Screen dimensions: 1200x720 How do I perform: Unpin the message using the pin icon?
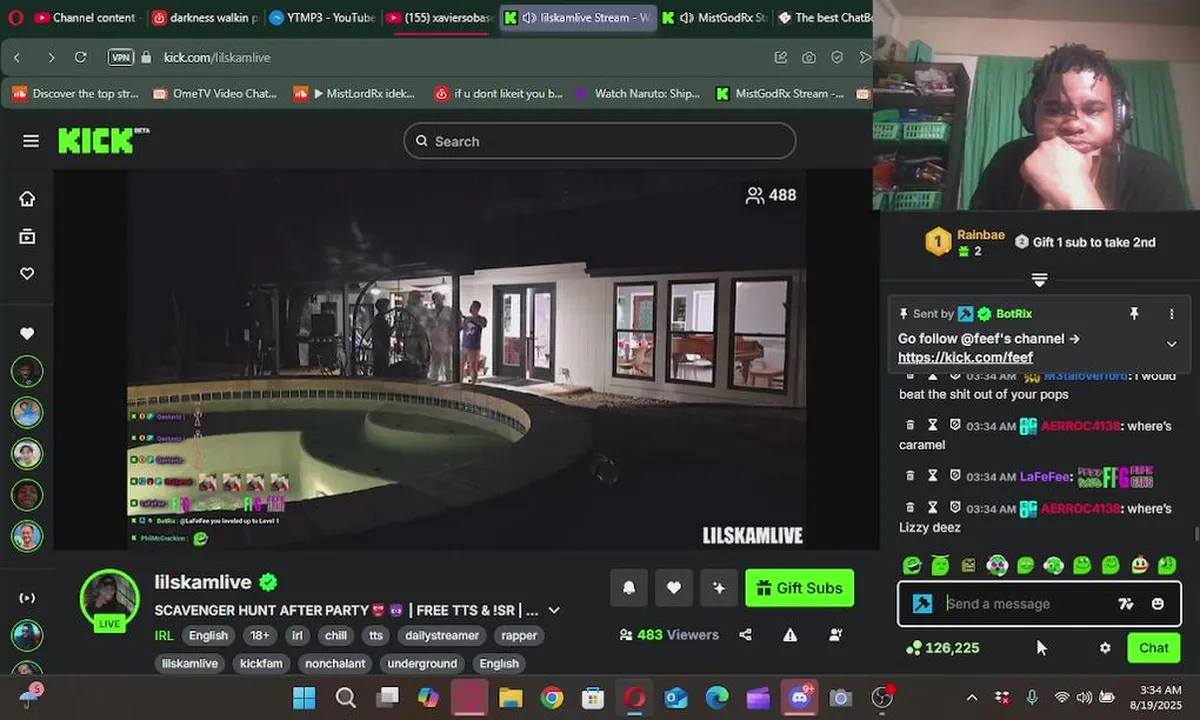(1134, 314)
